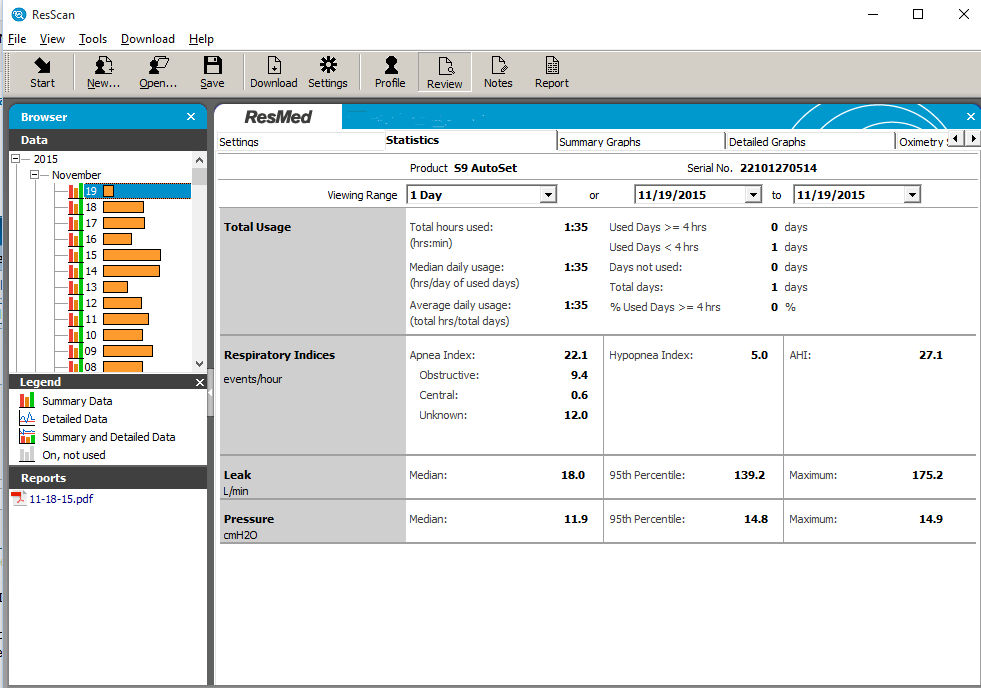Create a new patient with New icon
981x688 pixels.
(103, 73)
